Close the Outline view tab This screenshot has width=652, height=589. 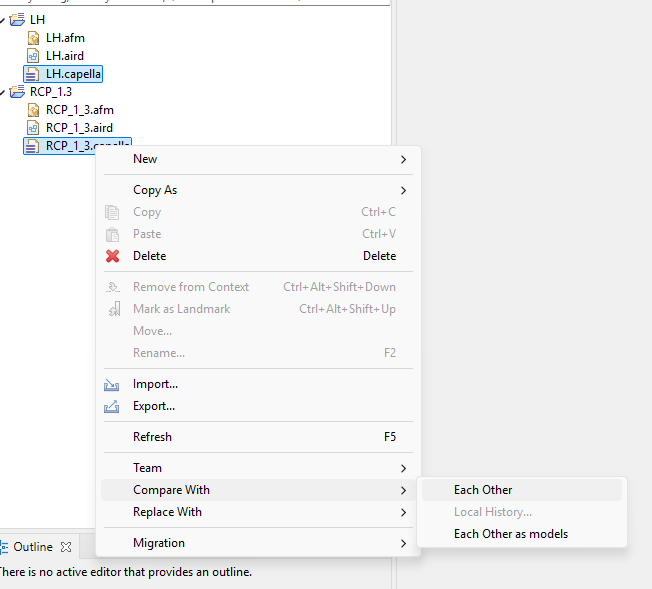tap(66, 548)
